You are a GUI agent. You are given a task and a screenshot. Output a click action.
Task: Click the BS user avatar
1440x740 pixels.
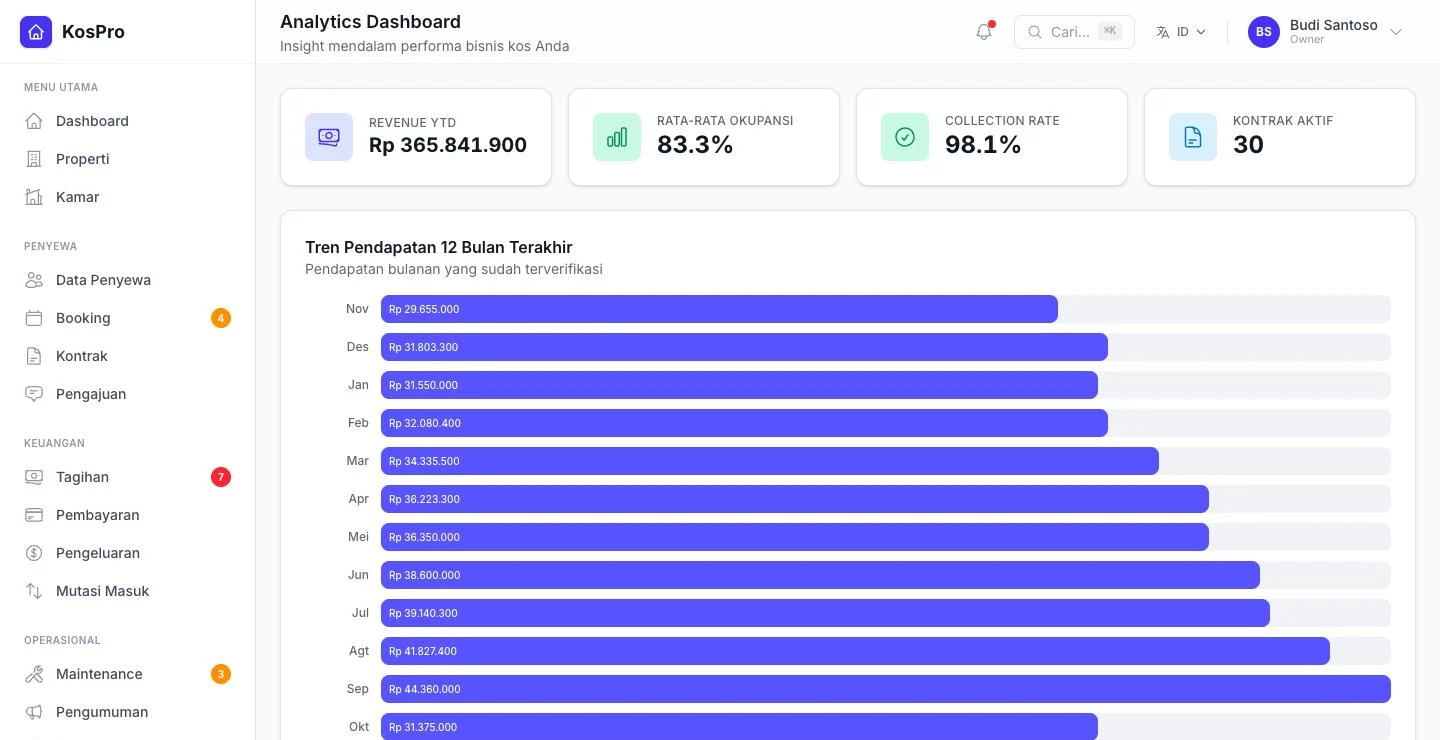pyautogui.click(x=1264, y=32)
